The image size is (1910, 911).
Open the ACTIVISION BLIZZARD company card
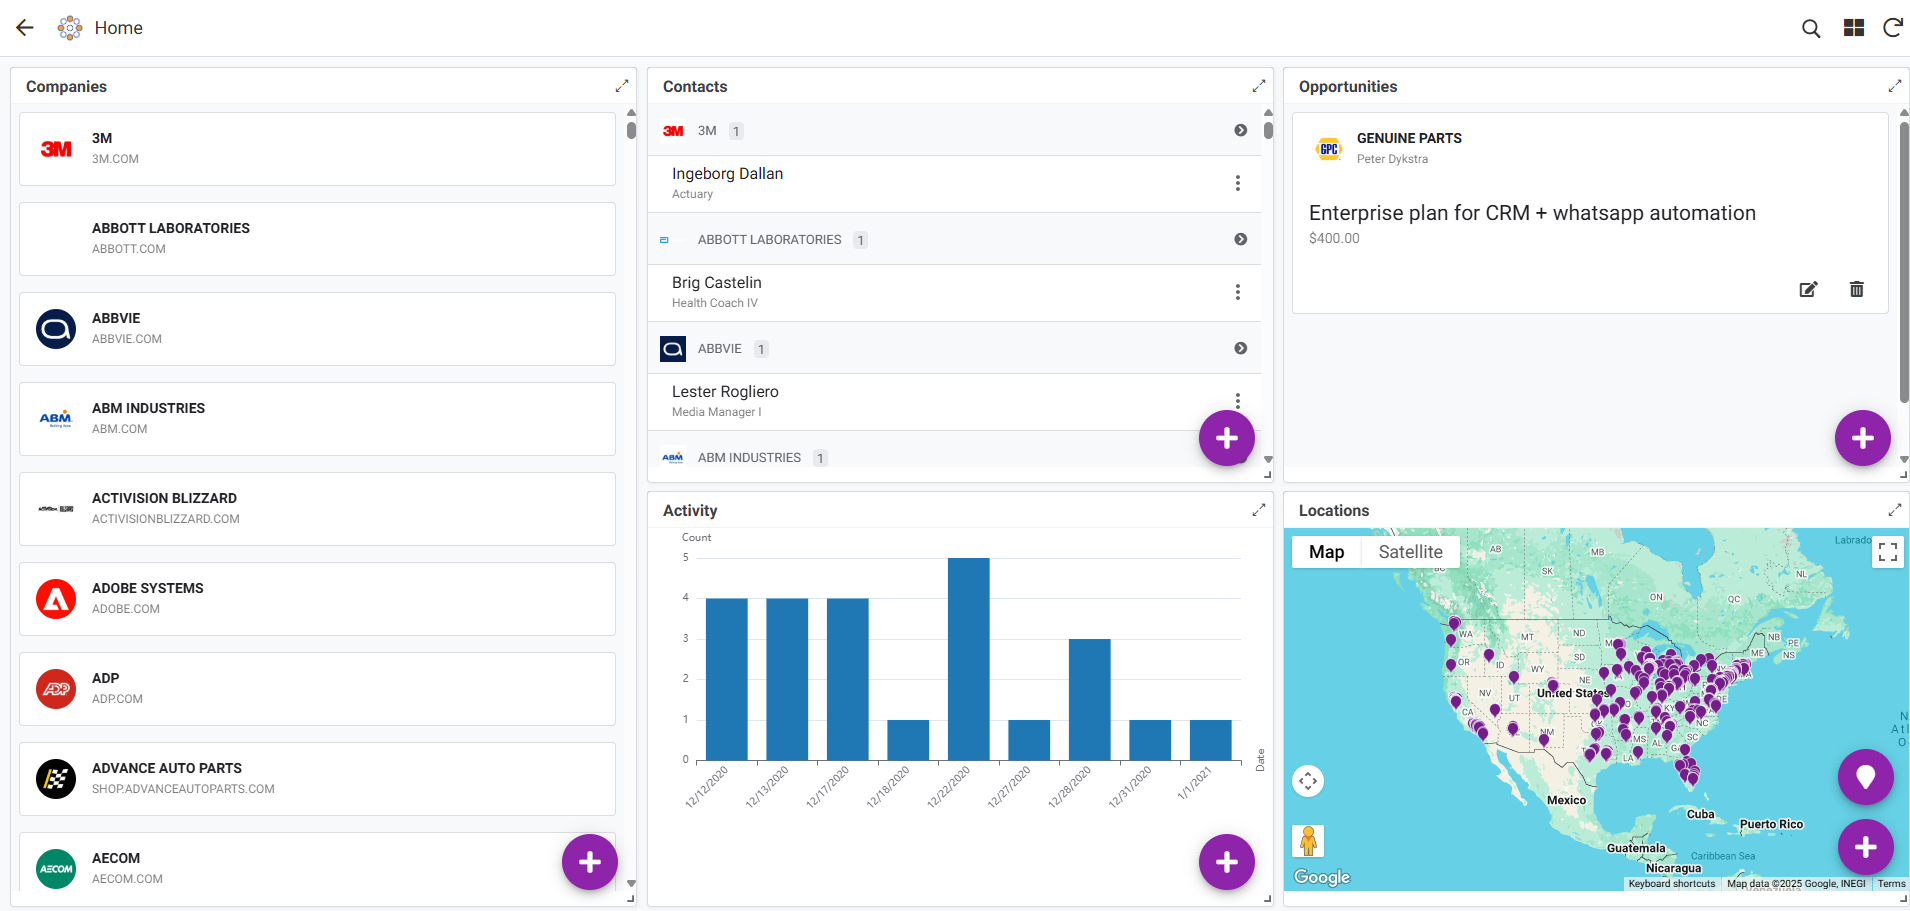pyautogui.click(x=317, y=509)
